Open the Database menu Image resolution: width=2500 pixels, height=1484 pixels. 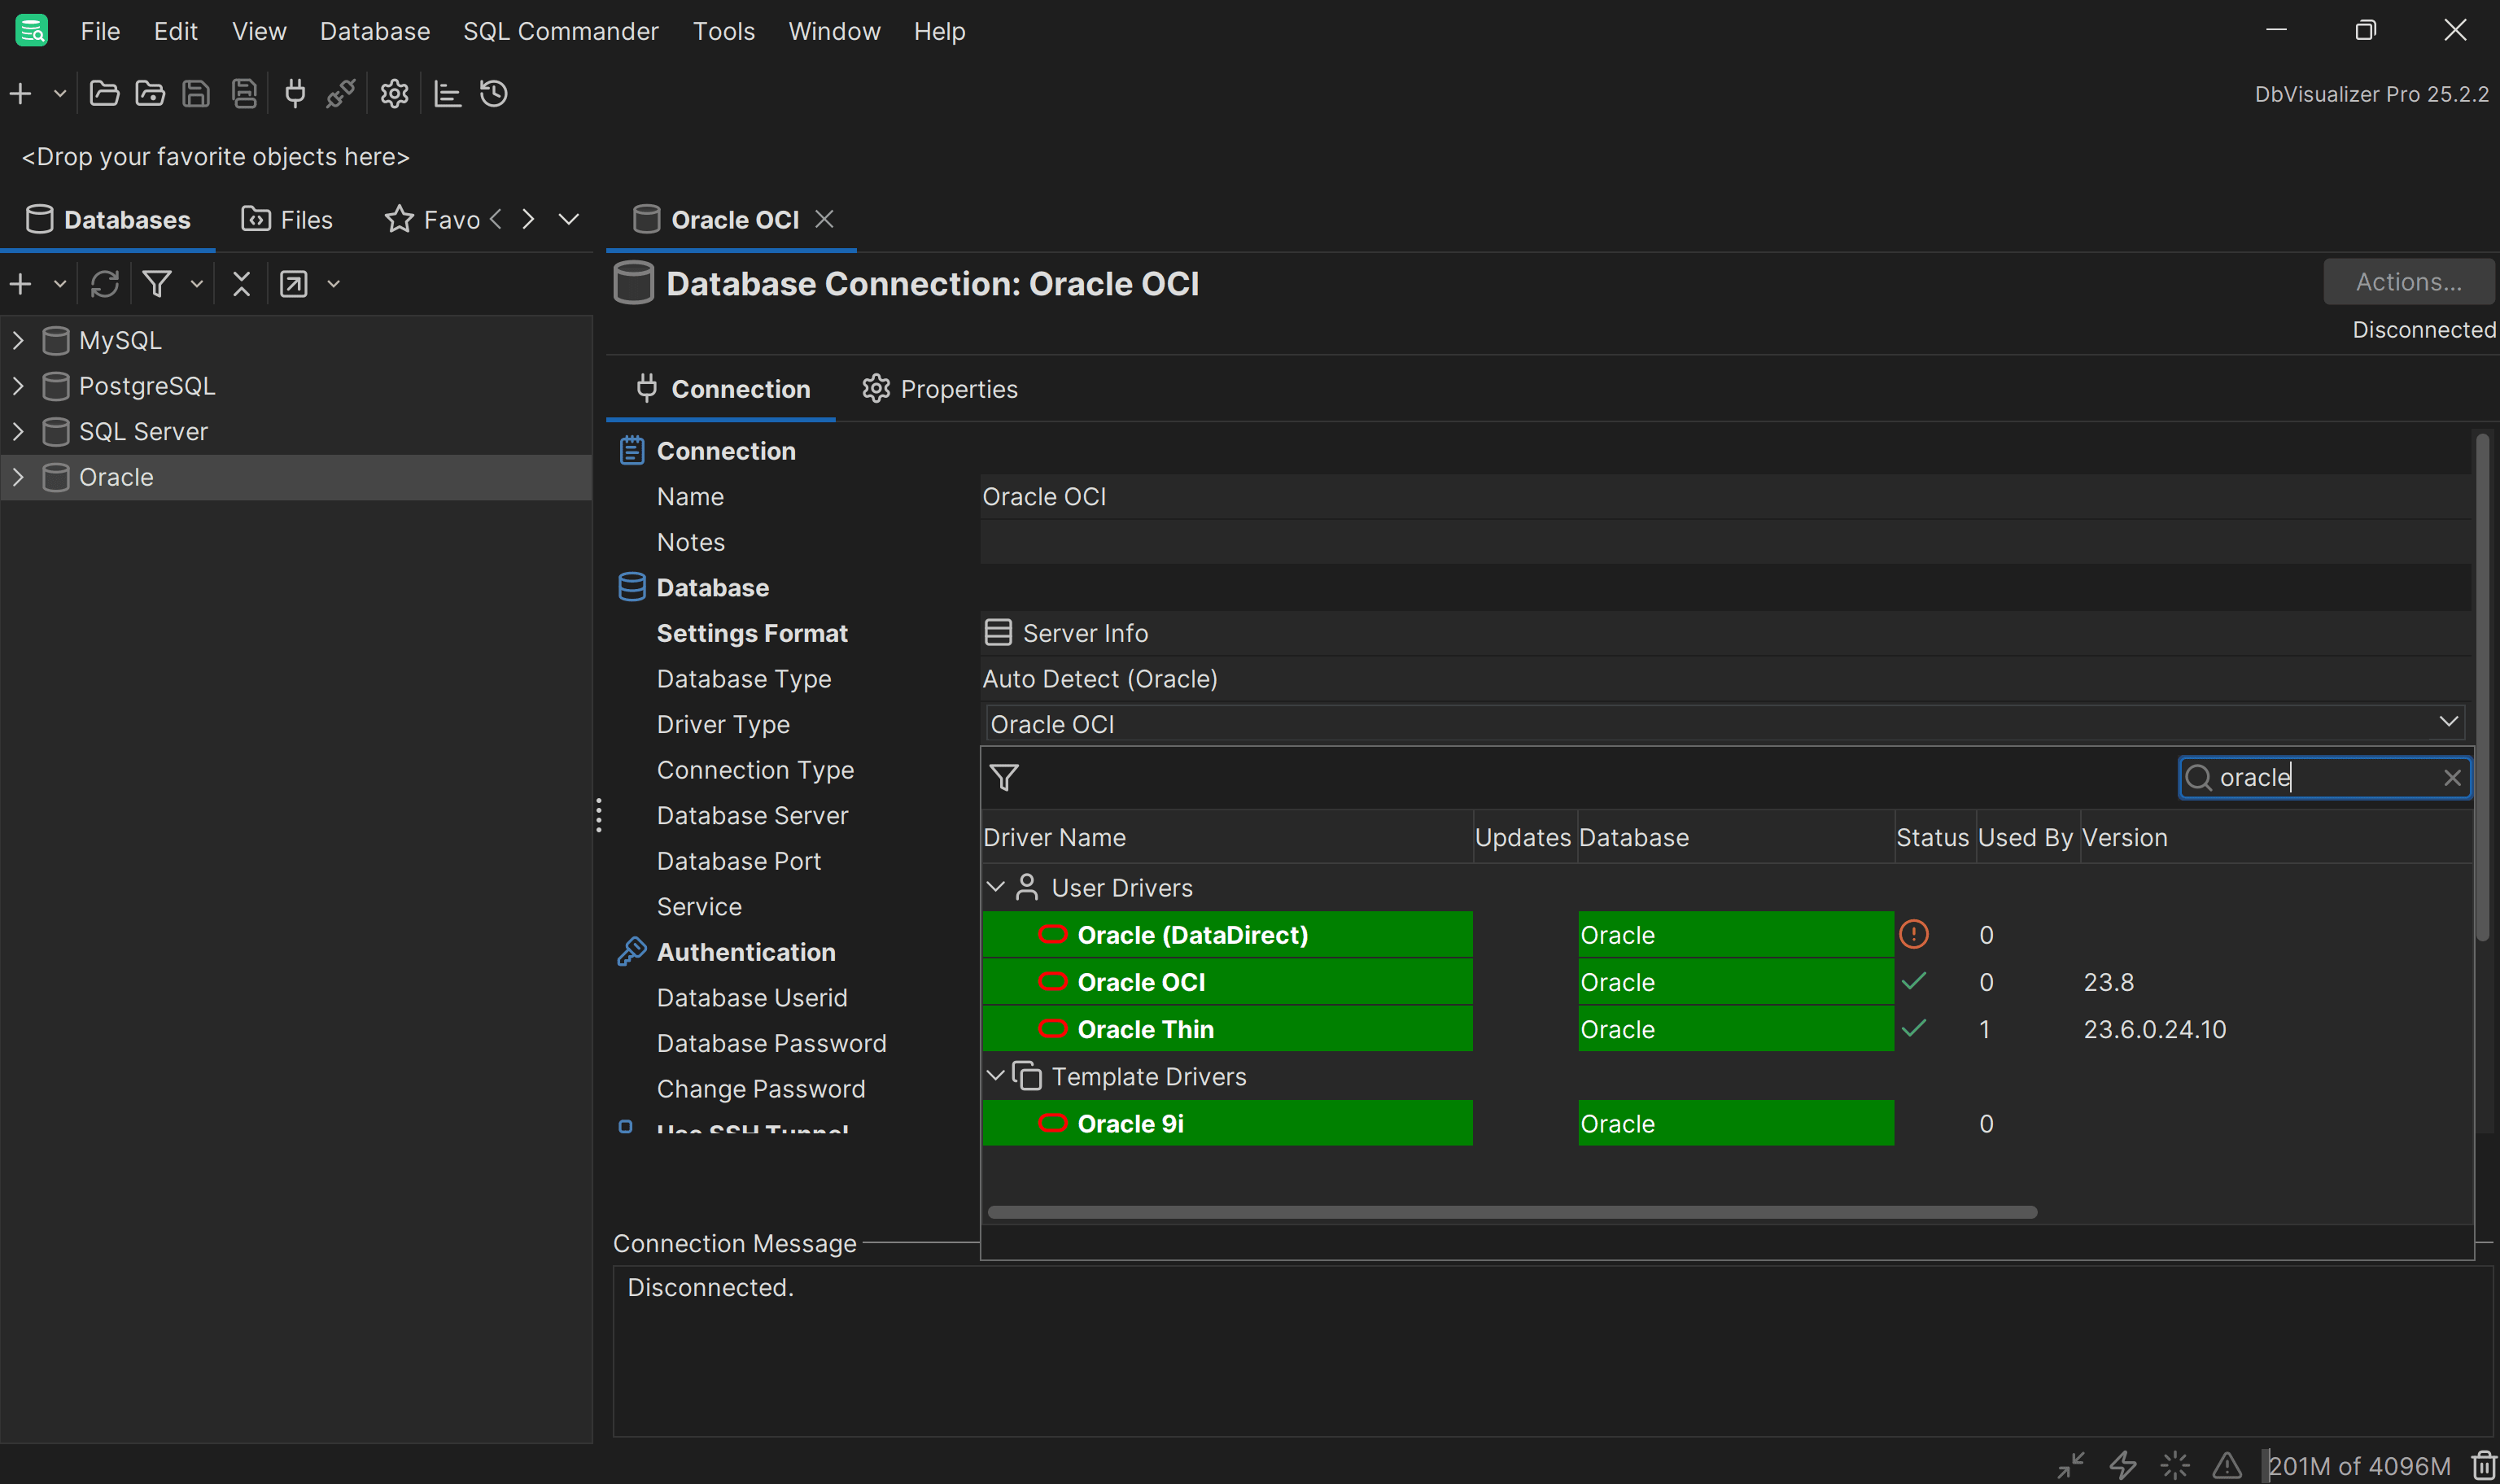tap(375, 31)
